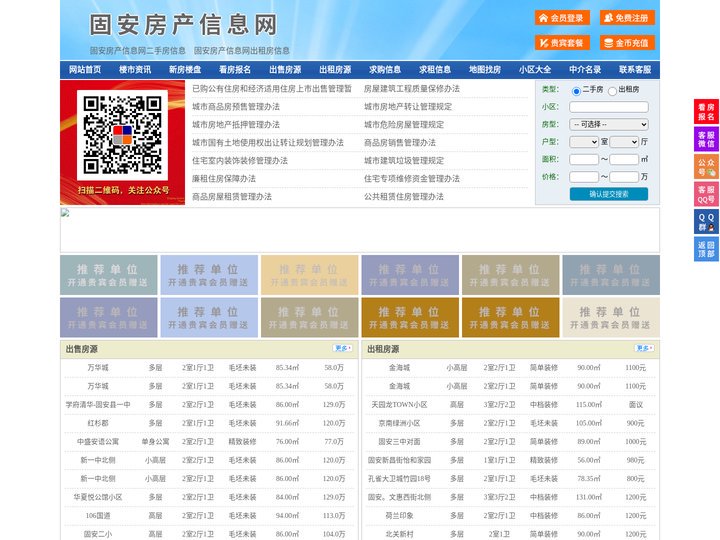
Task: Open 城市建筑垃圾管理规定 link
Action: tap(404, 161)
